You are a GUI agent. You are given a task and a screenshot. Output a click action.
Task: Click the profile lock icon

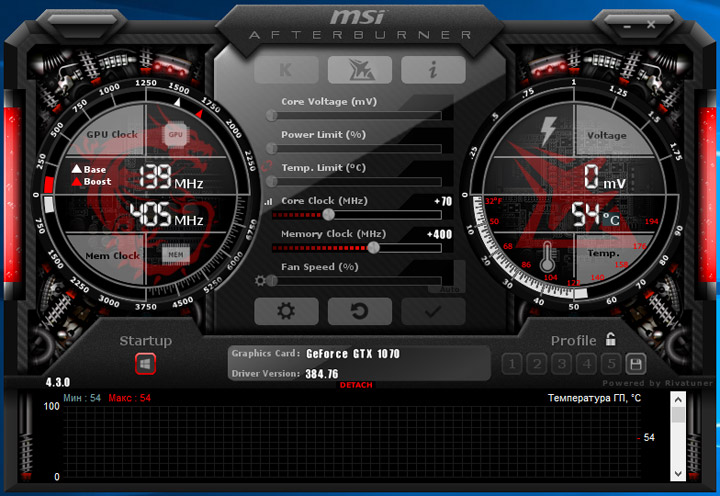tap(610, 339)
